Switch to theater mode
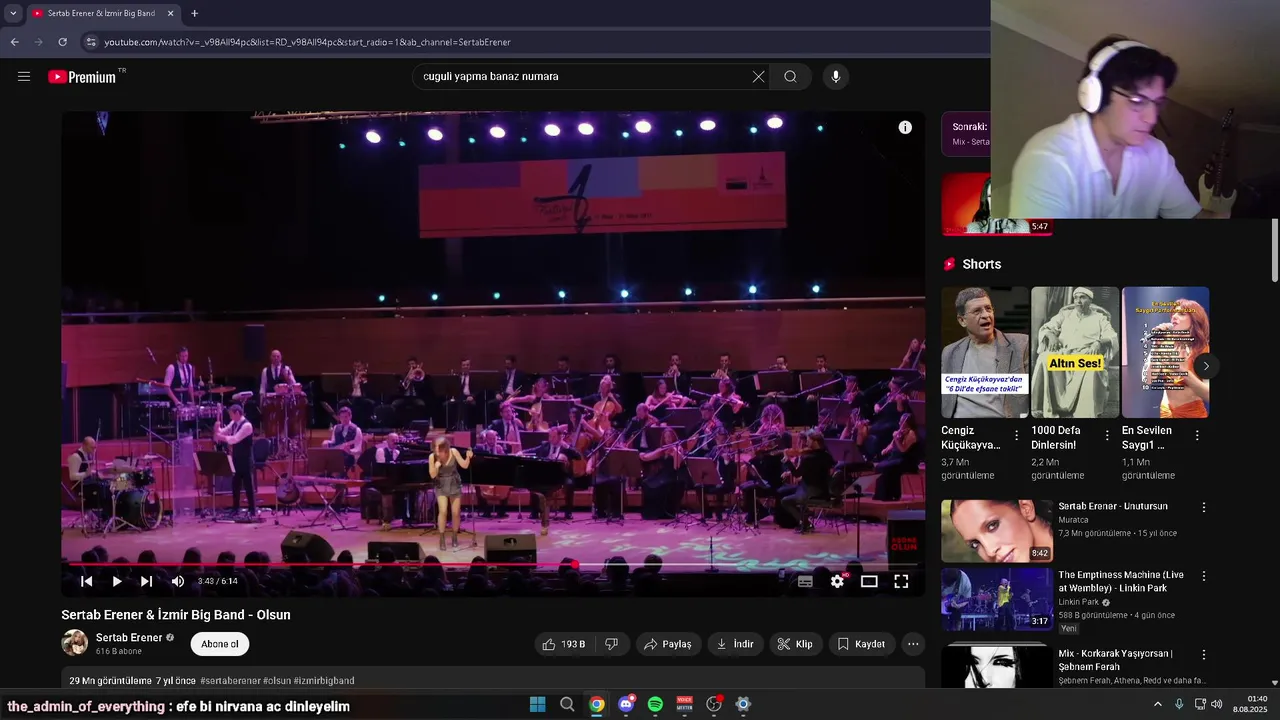 pyautogui.click(x=869, y=581)
